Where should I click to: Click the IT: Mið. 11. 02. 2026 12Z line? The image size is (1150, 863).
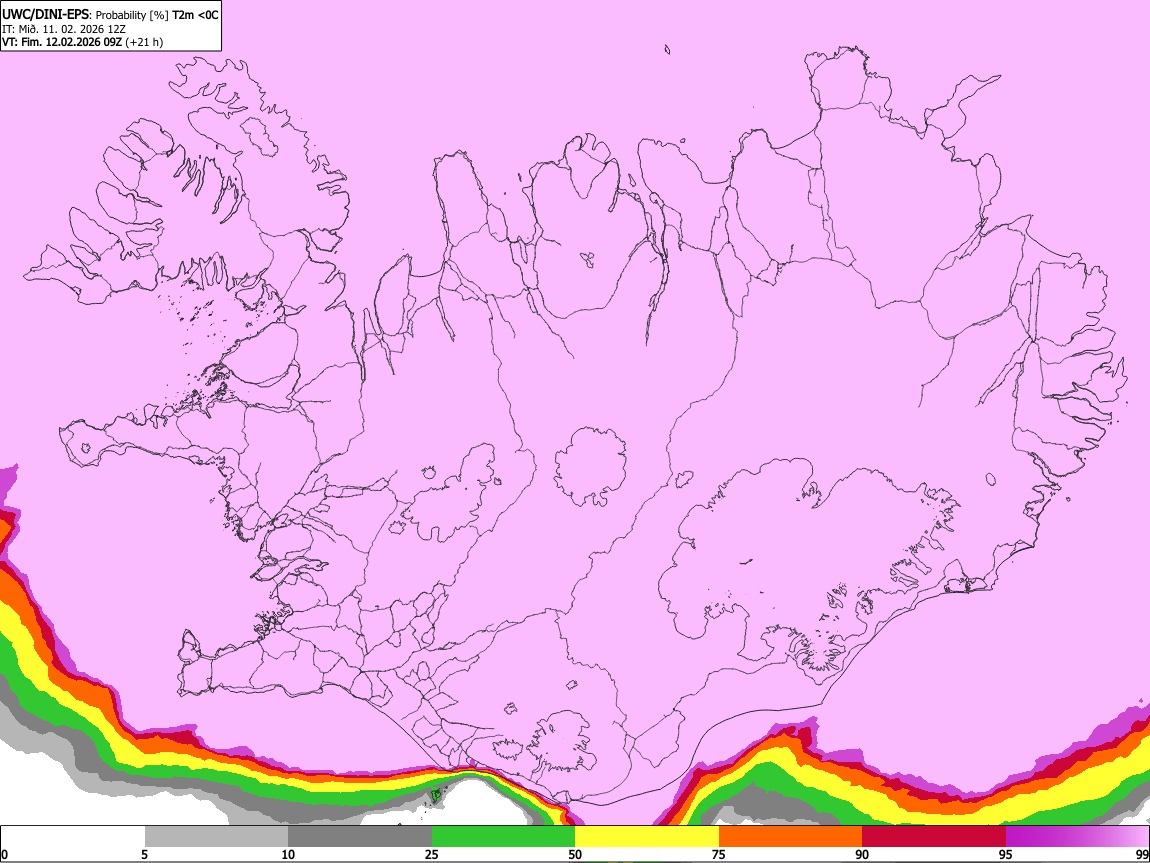[x=64, y=29]
